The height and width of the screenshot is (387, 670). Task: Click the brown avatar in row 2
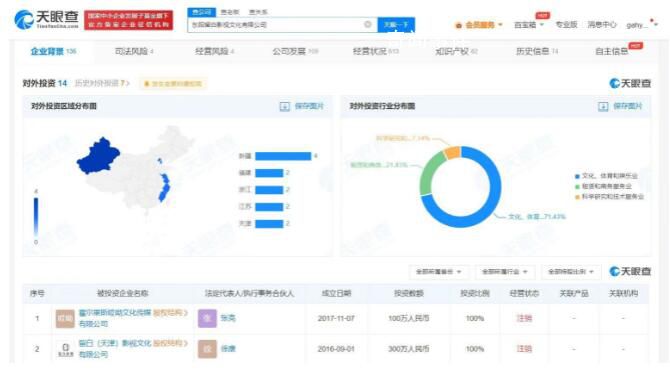pyautogui.click(x=207, y=349)
